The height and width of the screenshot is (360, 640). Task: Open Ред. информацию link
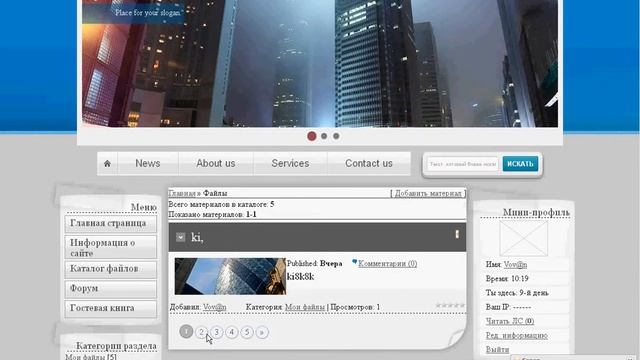click(517, 336)
